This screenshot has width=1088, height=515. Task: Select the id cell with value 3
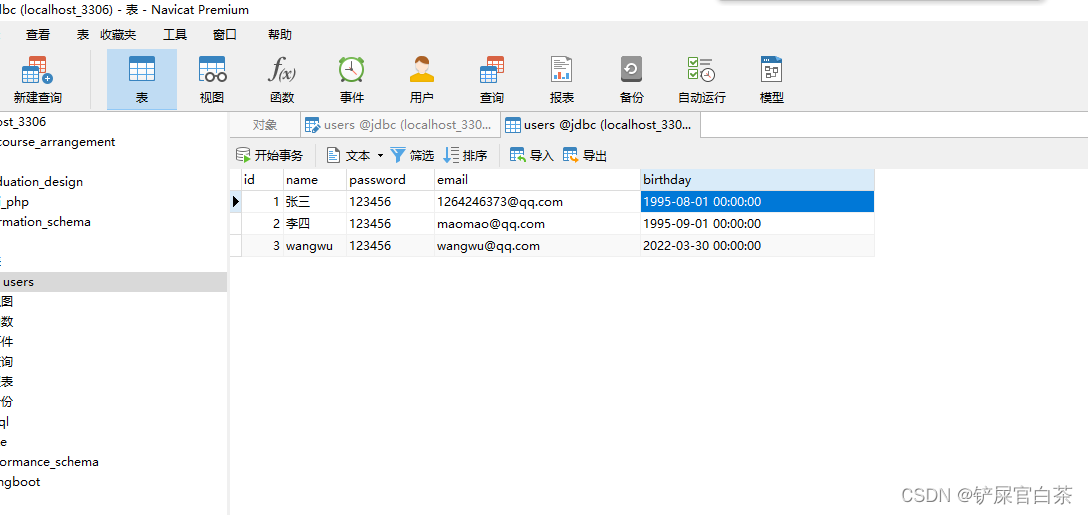pyautogui.click(x=262, y=246)
